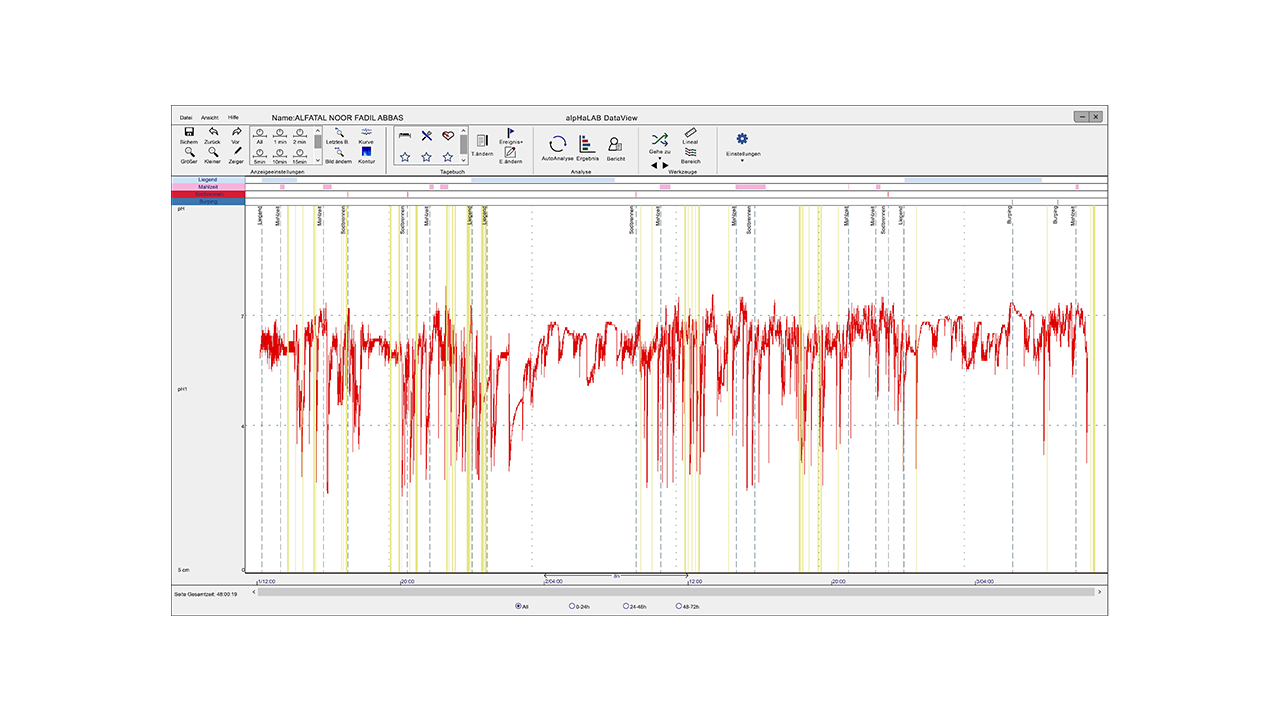This screenshot has width=1280, height=720.
Task: Click the Gehe zu left arrow
Action: pyautogui.click(x=654, y=164)
